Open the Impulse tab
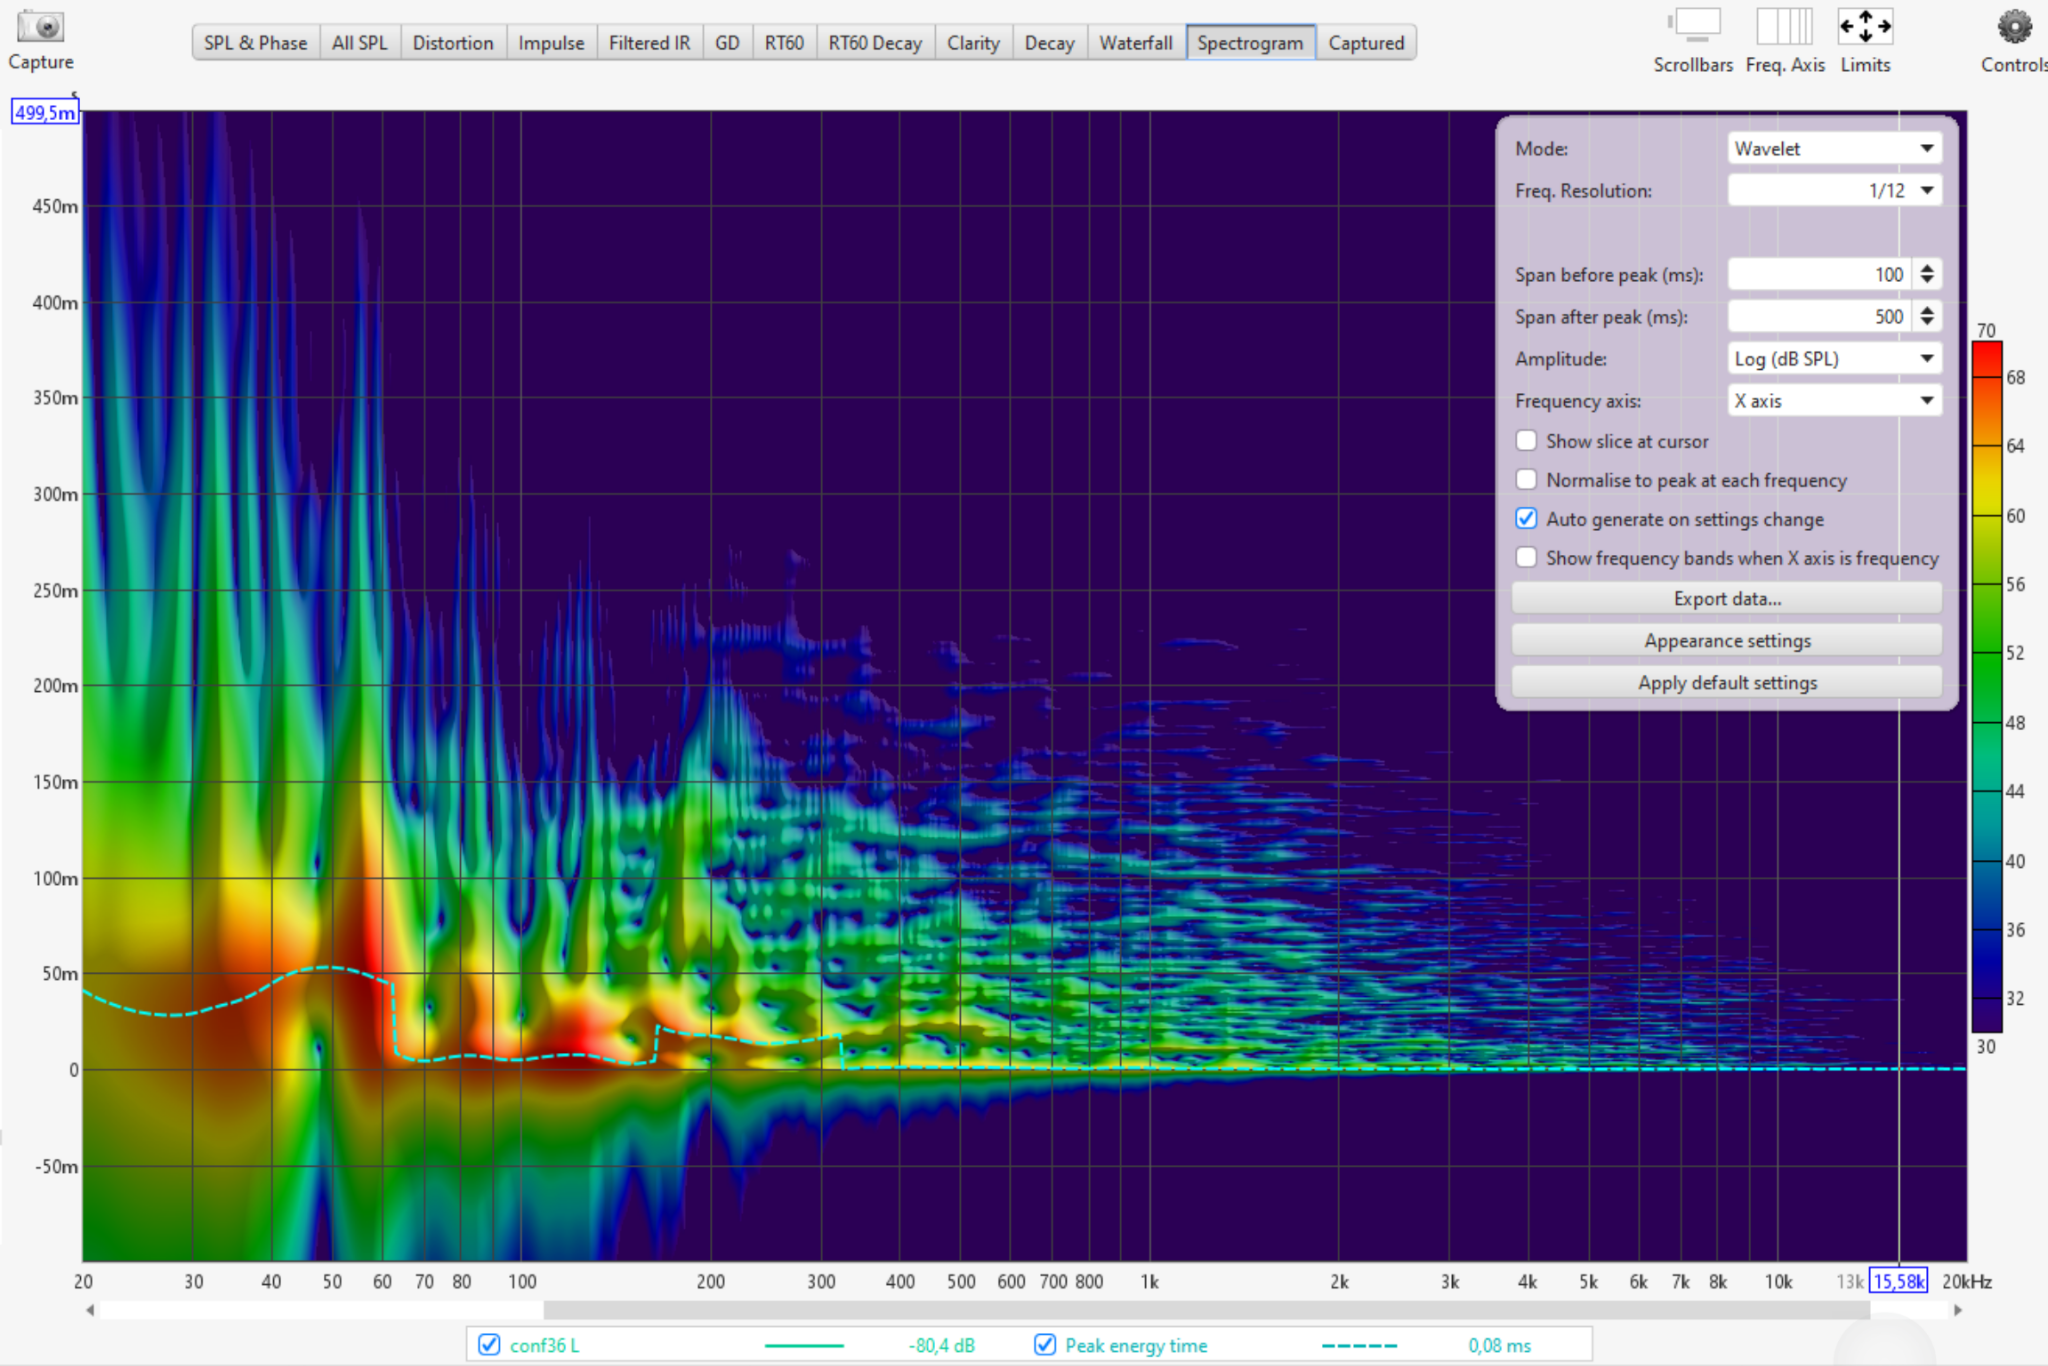The height and width of the screenshot is (1366, 2048). (551, 43)
